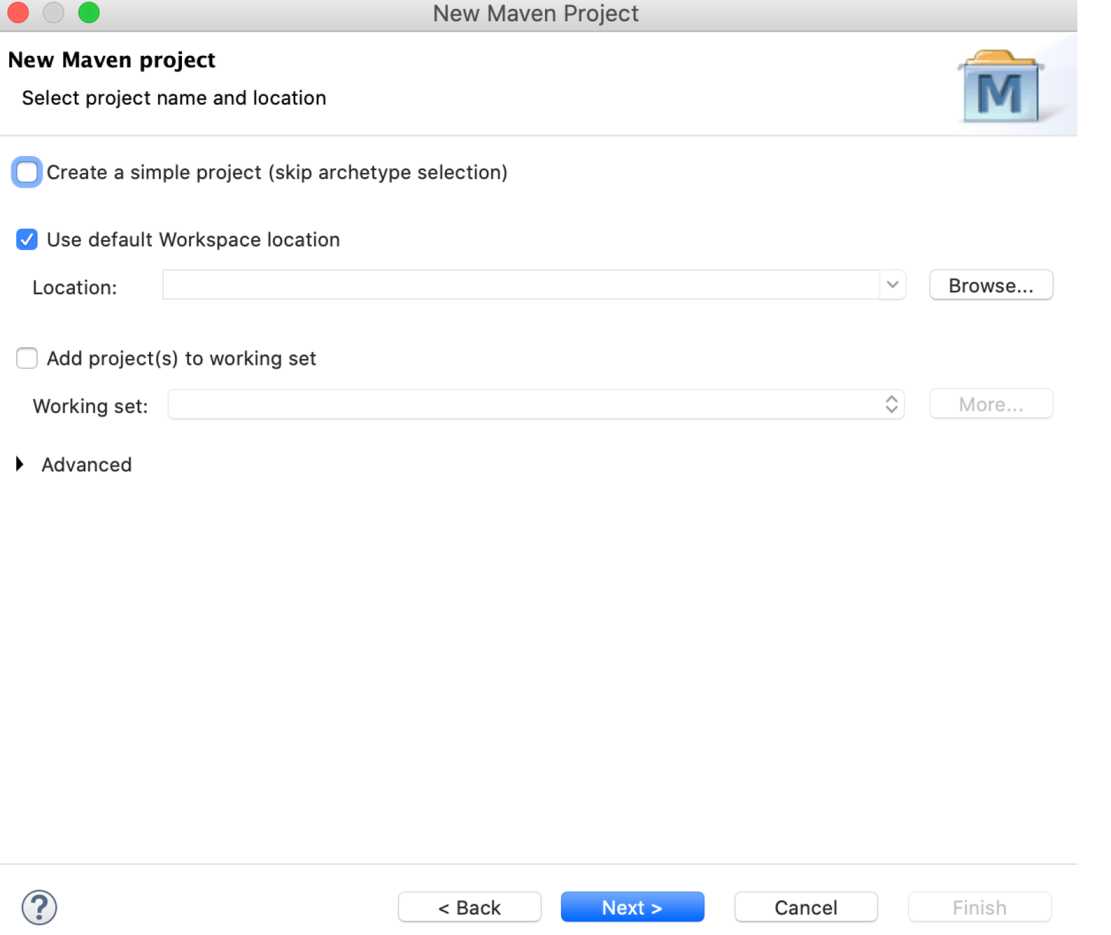Viewport: 1111px width, 935px height.
Task: Click the red close window button
Action: point(18,13)
